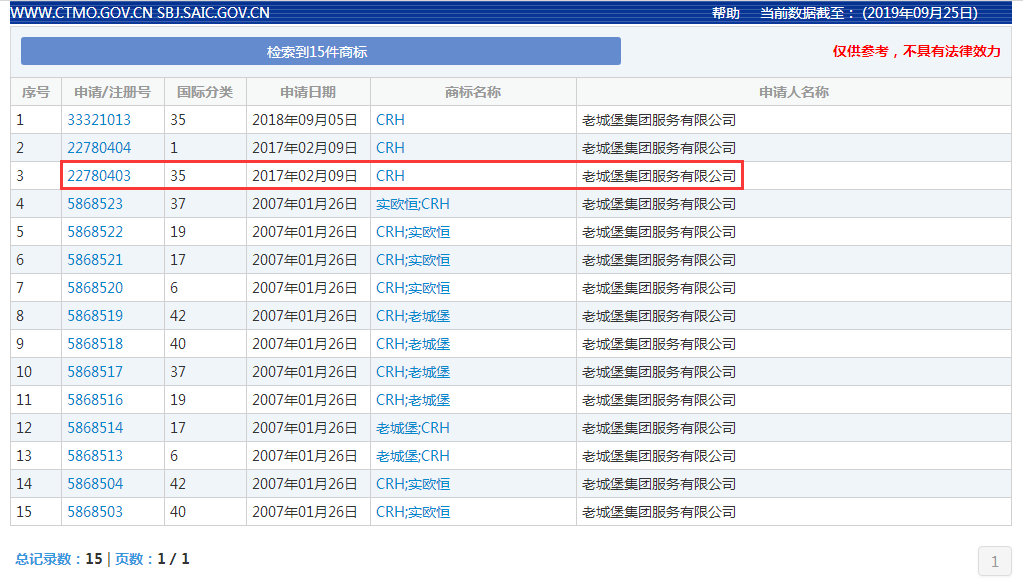
Task: Open registration number 22780403
Action: click(x=99, y=176)
